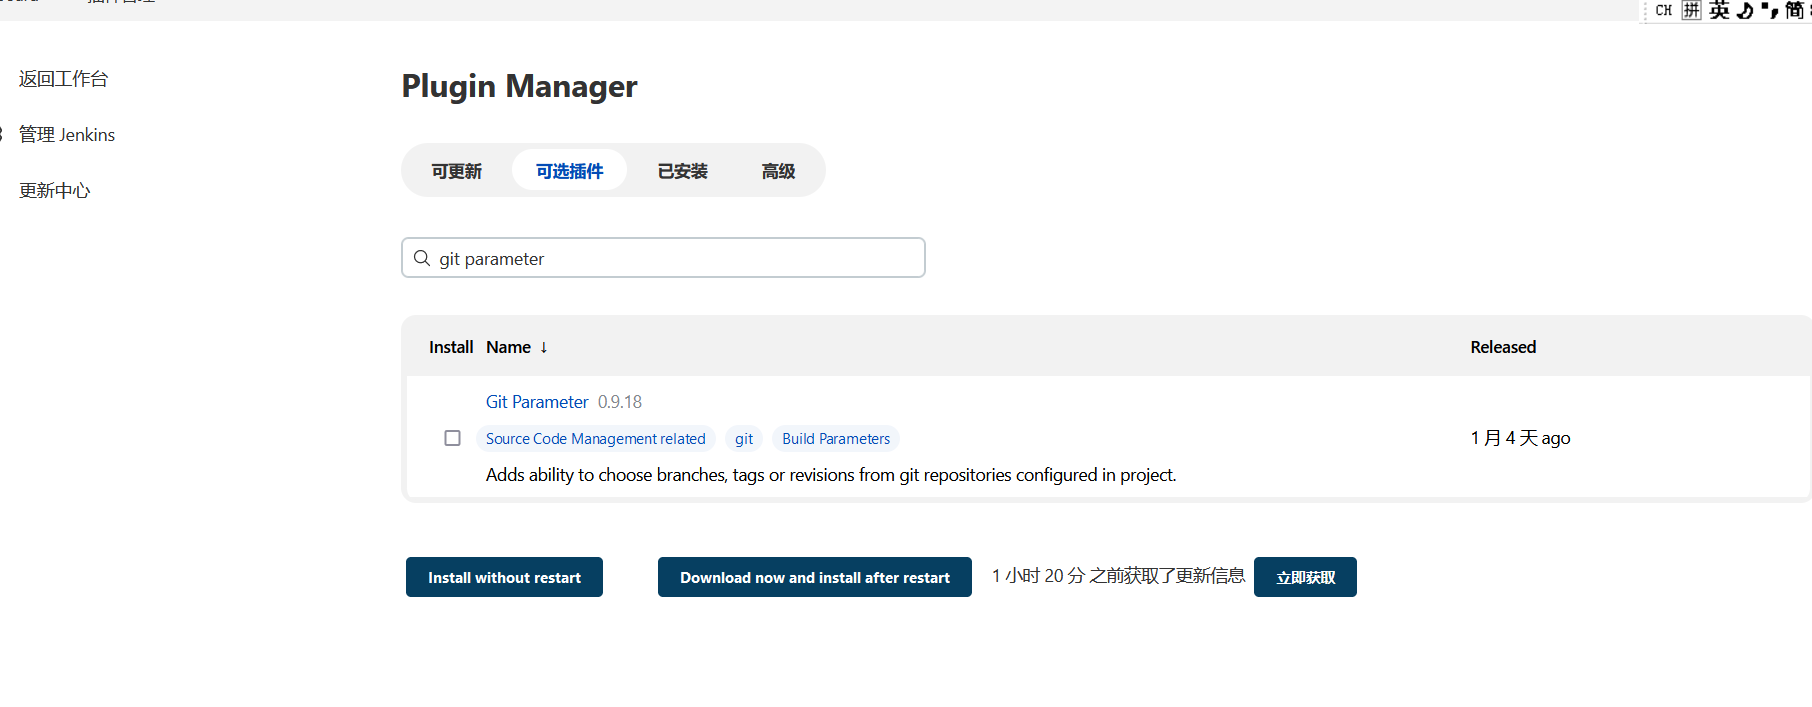
Task: Open the Git Parameter plugin link
Action: coord(537,402)
